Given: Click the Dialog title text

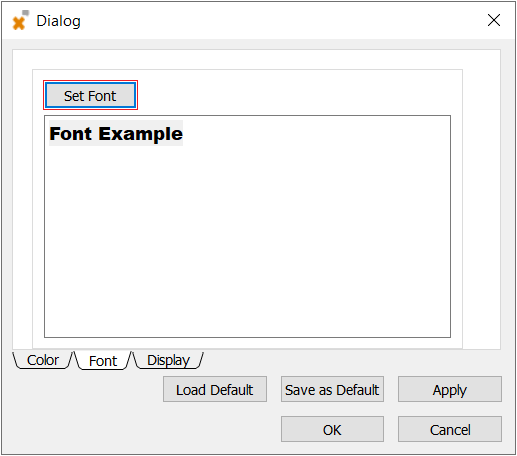Looking at the screenshot, I should [x=58, y=21].
